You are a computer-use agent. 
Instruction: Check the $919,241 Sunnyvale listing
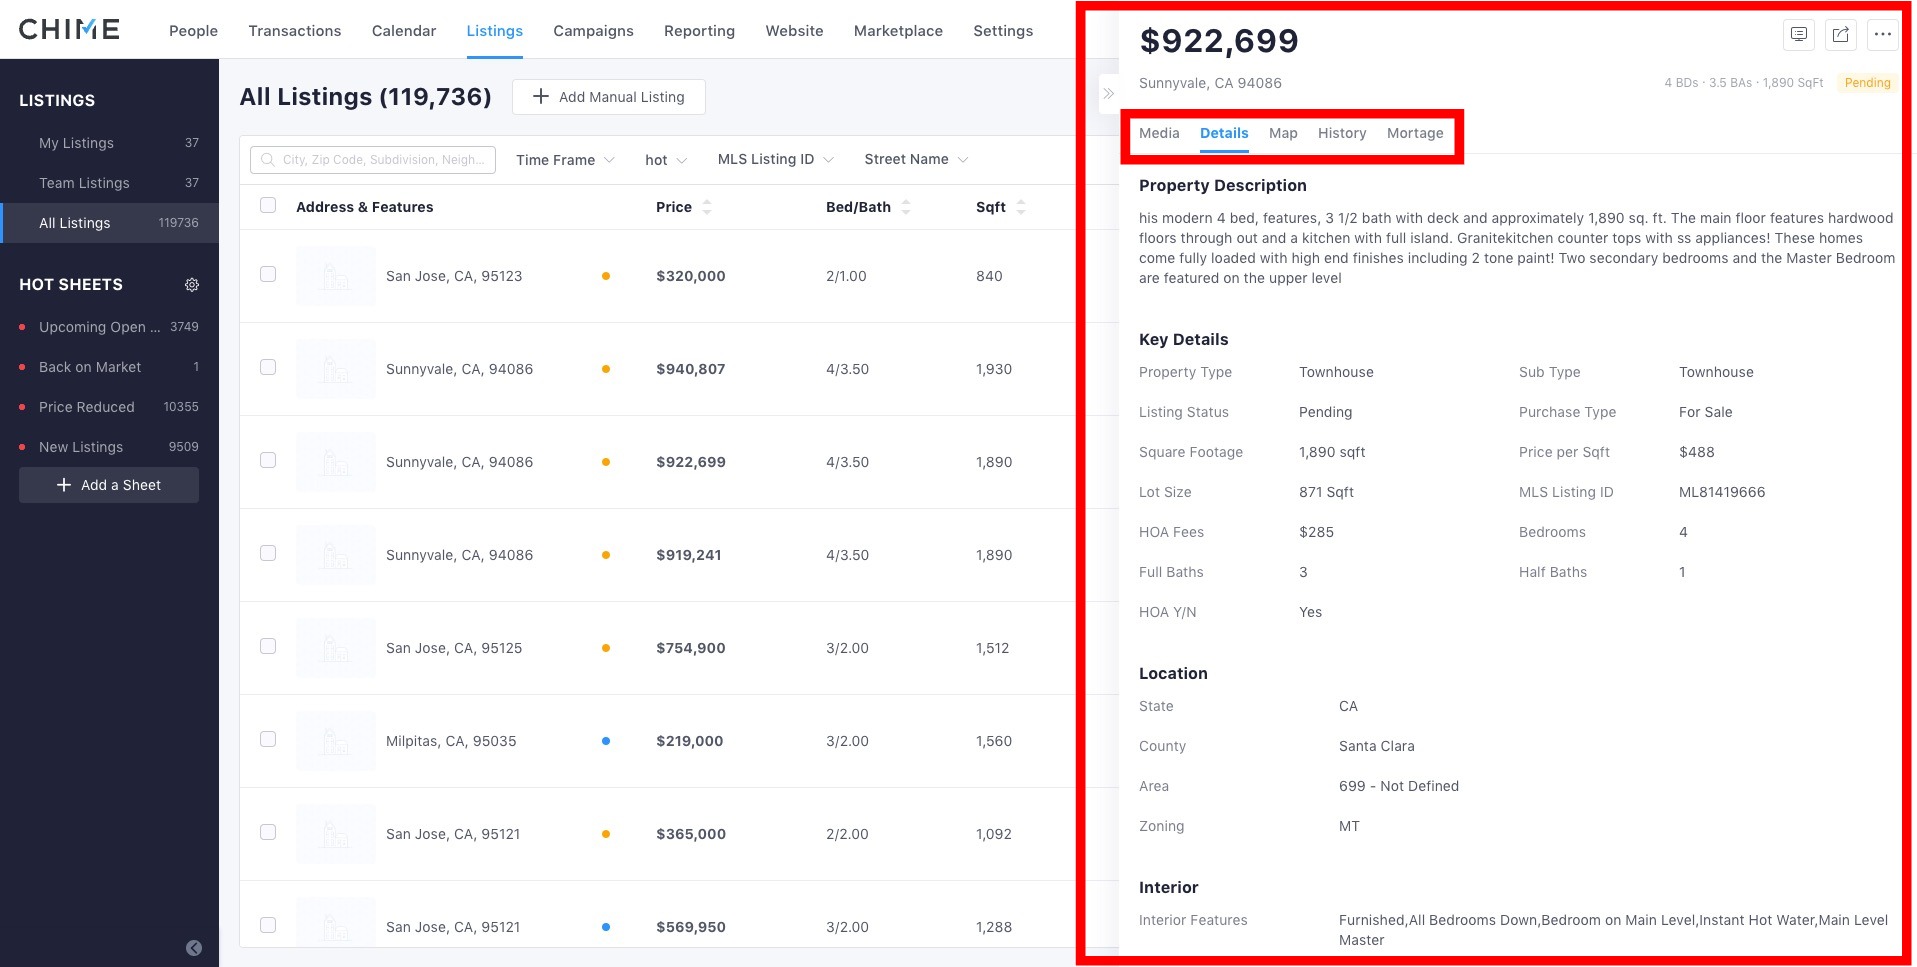[x=268, y=553]
